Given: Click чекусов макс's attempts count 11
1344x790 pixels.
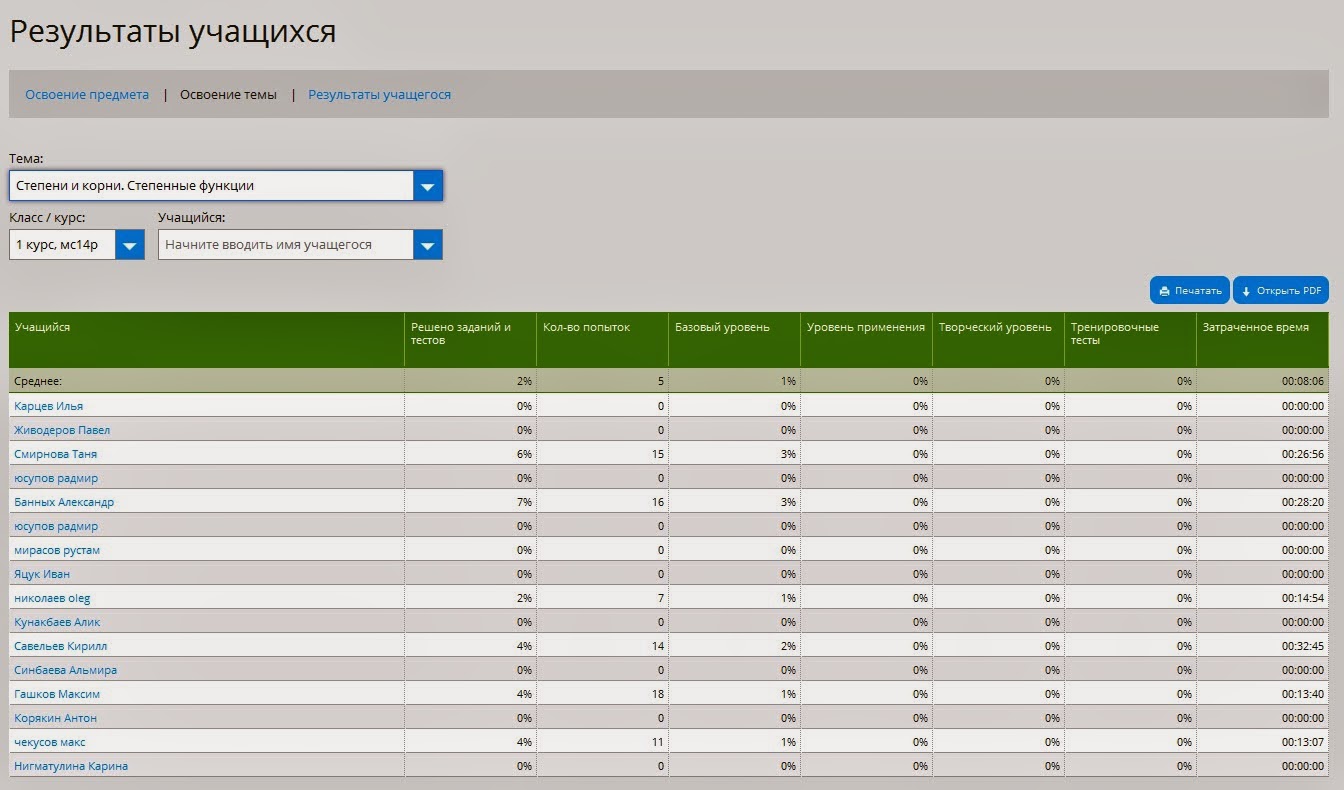Looking at the screenshot, I should coord(658,742).
